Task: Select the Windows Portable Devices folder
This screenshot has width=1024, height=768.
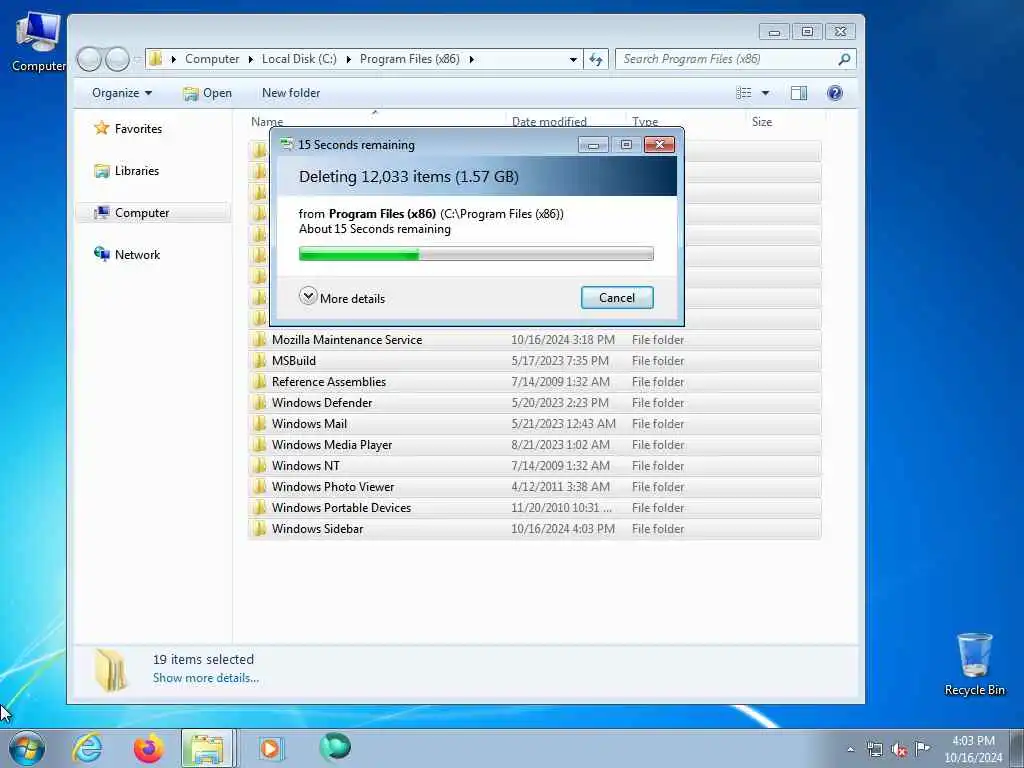Action: pyautogui.click(x=534, y=507)
